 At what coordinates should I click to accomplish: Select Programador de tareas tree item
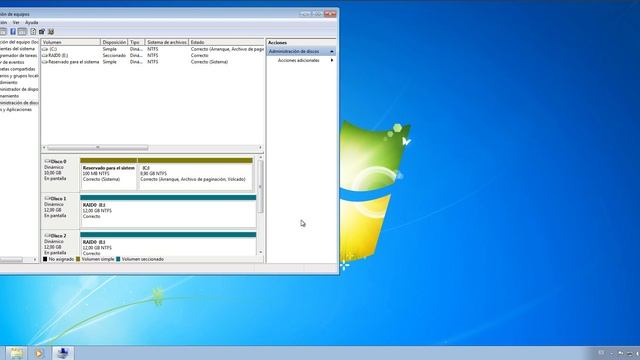coord(19,56)
